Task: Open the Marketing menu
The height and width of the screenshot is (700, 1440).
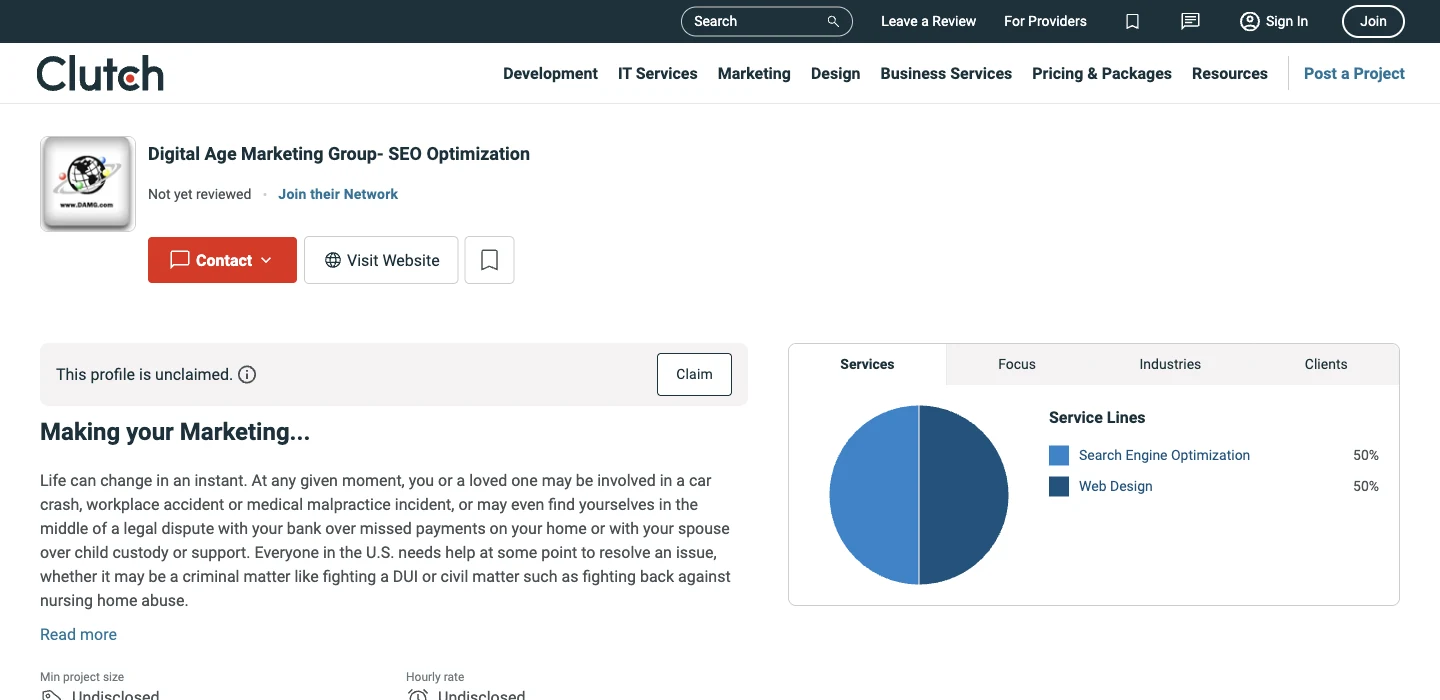Action: pos(754,73)
